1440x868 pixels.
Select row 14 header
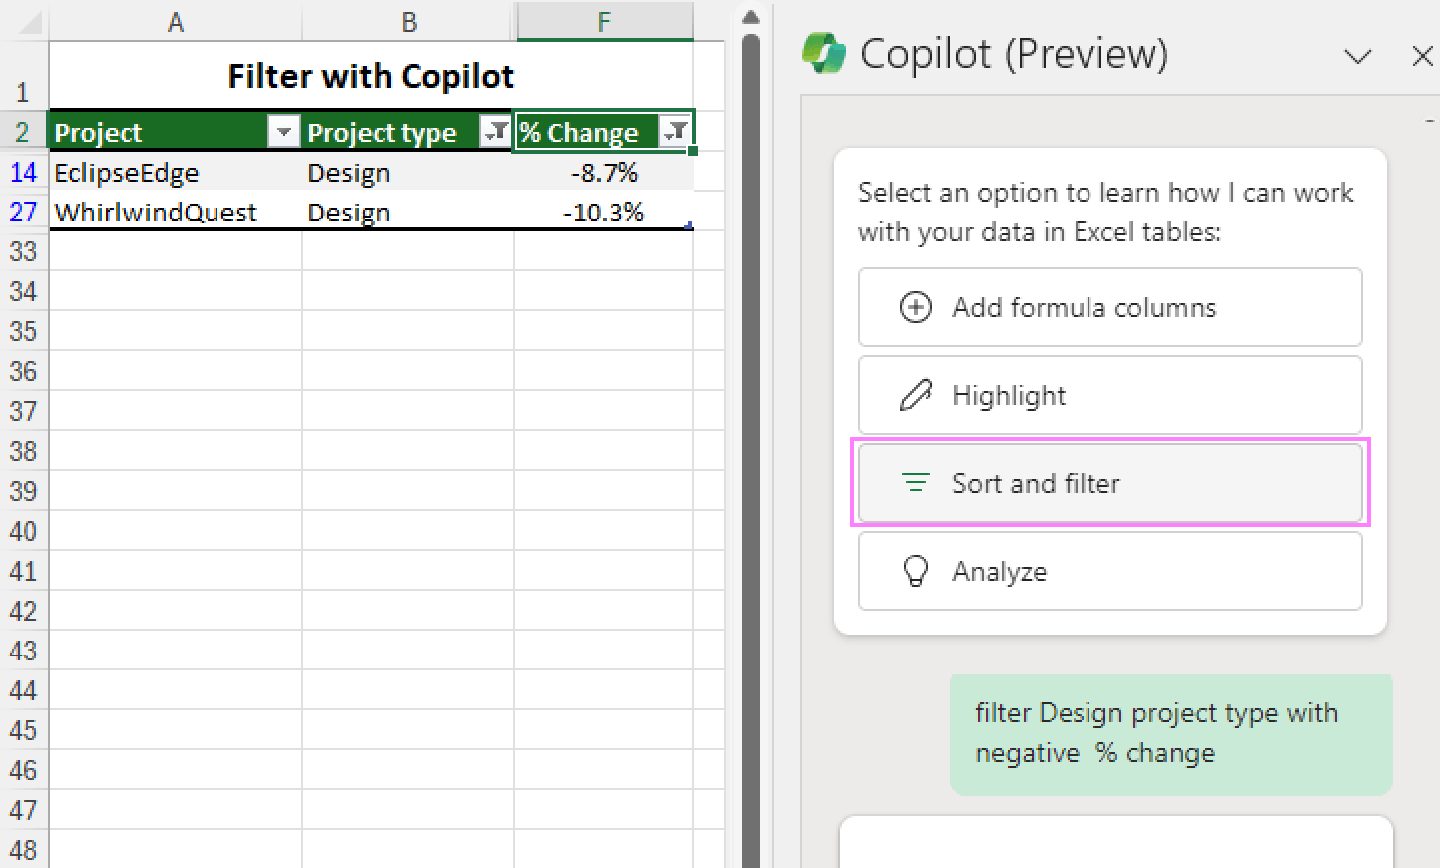click(x=23, y=172)
